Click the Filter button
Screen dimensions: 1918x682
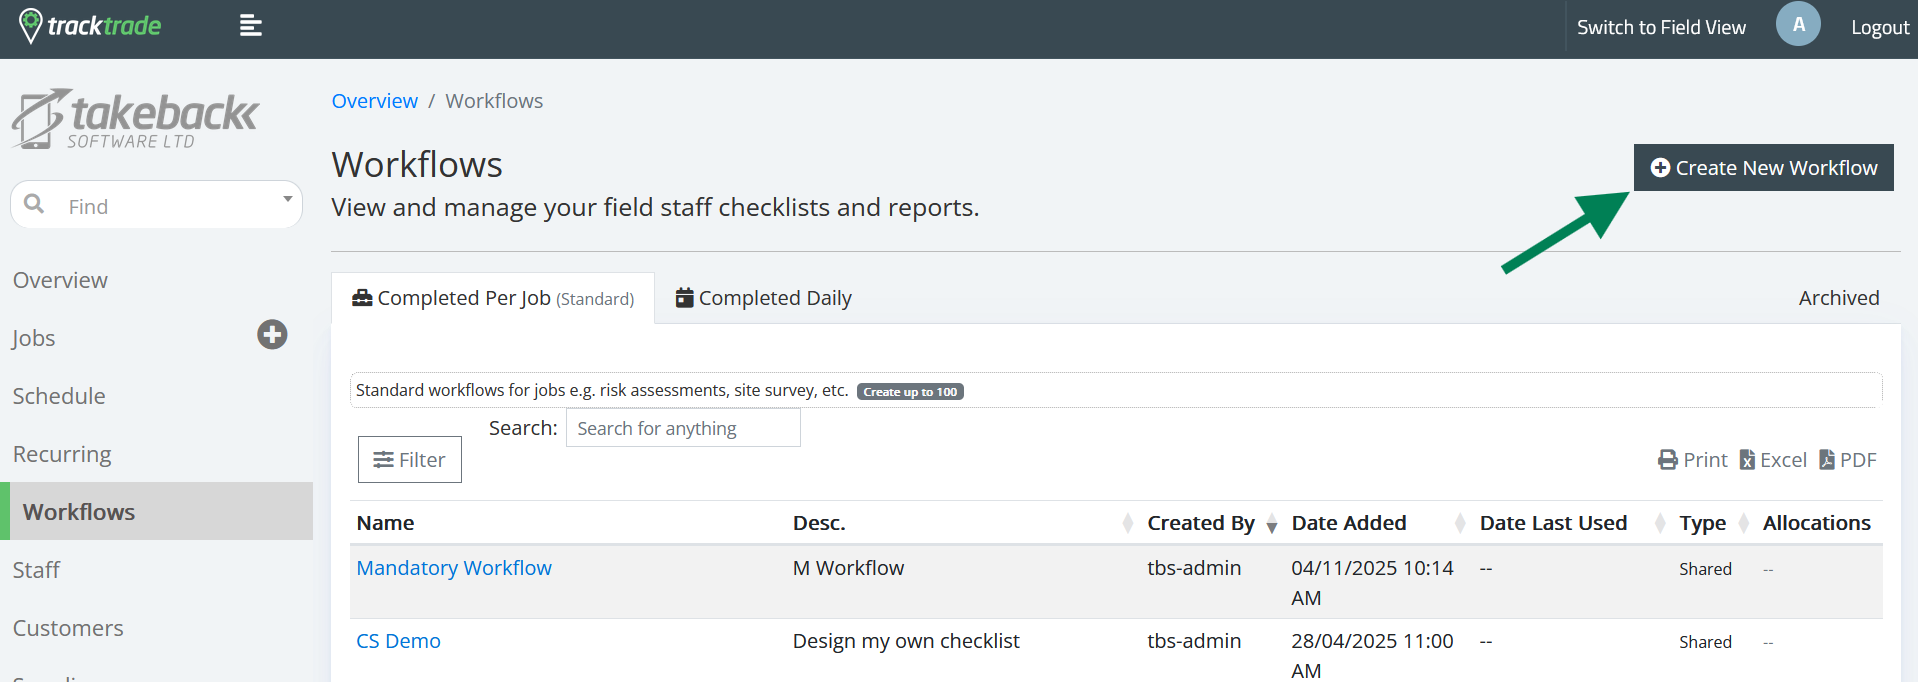click(x=410, y=460)
